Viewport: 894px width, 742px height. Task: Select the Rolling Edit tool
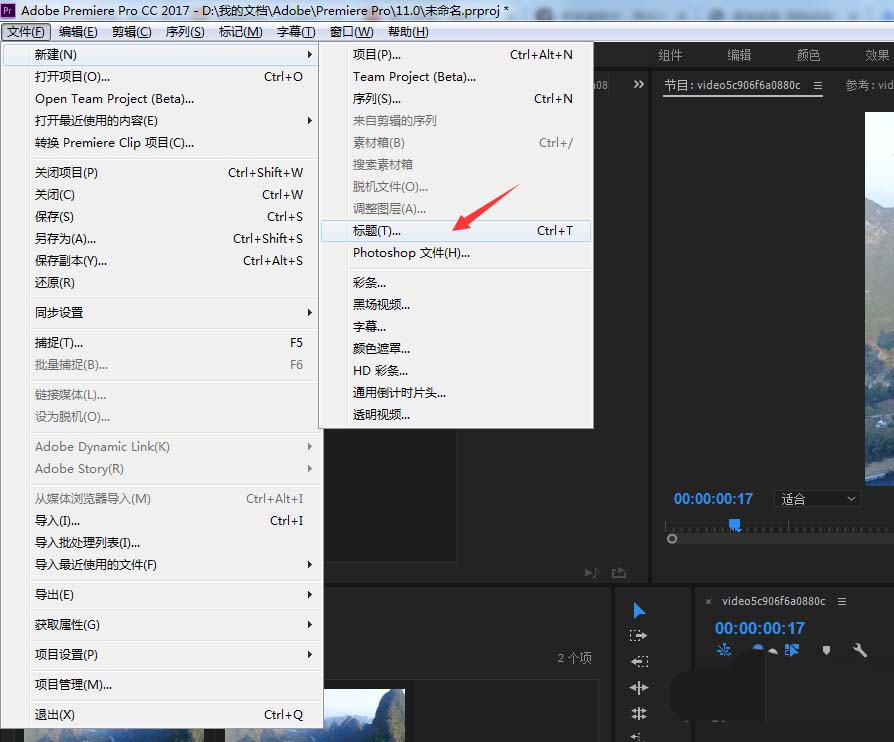(x=638, y=687)
